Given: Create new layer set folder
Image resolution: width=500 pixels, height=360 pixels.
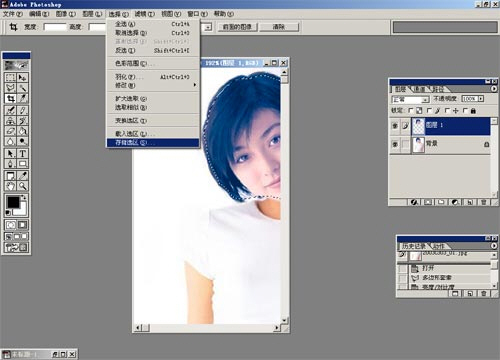Looking at the screenshot, I should pyautogui.click(x=442, y=202).
